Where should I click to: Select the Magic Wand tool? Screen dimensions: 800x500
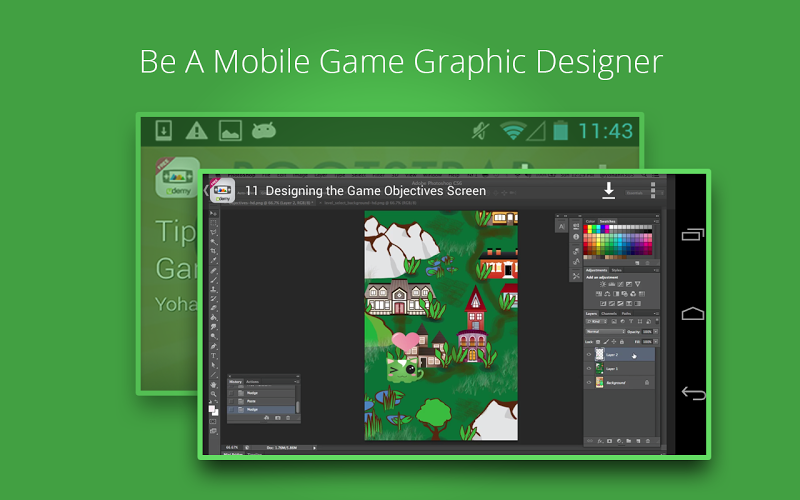pos(213,242)
